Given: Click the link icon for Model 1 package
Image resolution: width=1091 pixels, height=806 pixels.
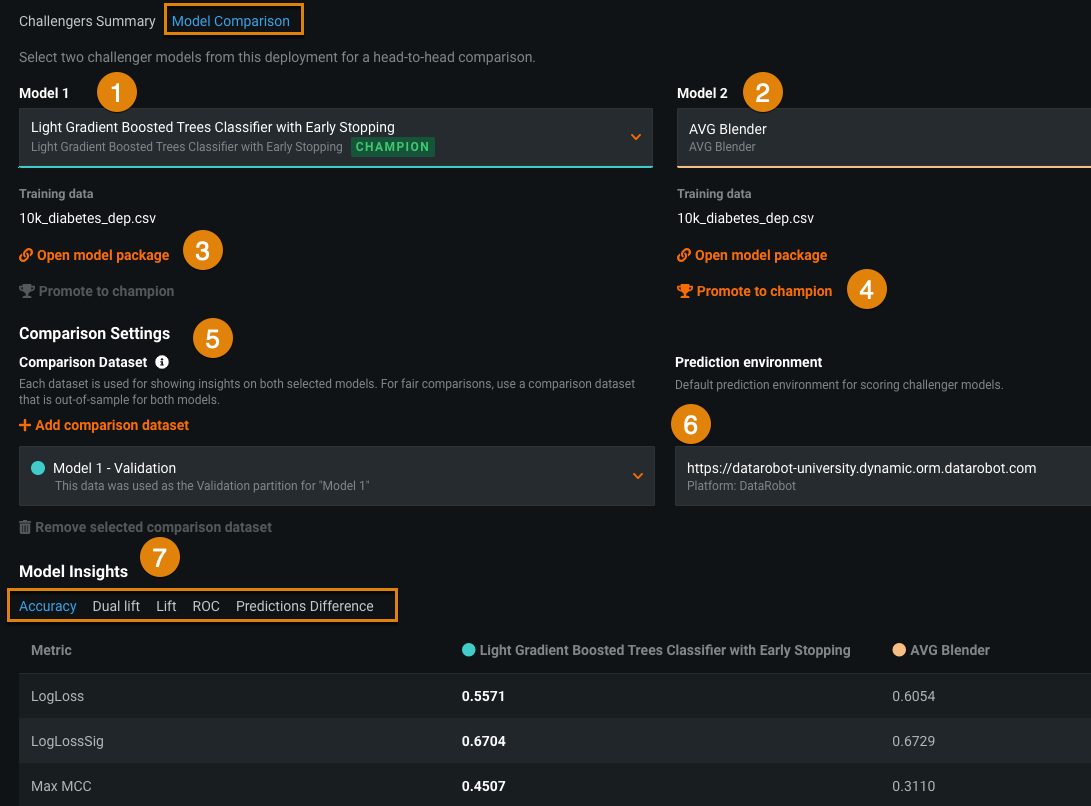Looking at the screenshot, I should [x=26, y=255].
